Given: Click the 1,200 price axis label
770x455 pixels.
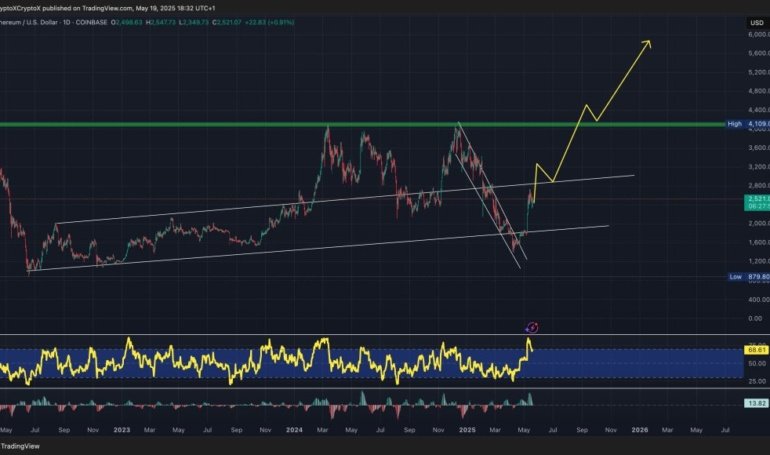Looking at the screenshot, I should pos(759,261).
